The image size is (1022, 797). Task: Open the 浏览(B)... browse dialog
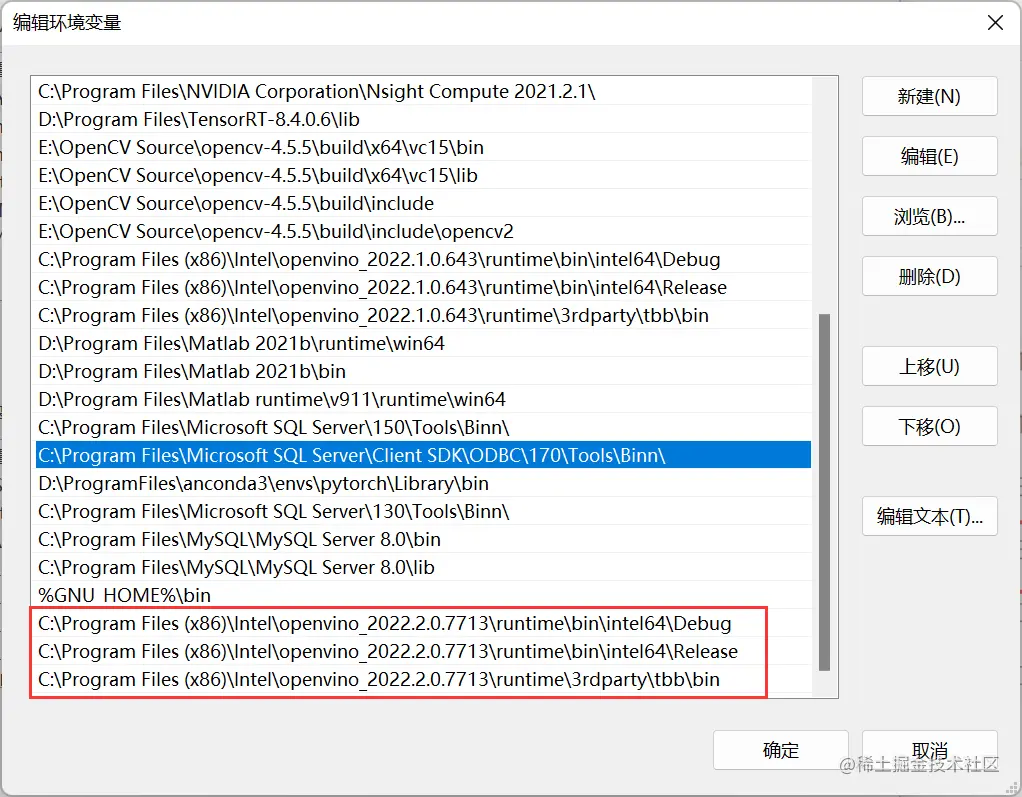tap(929, 216)
